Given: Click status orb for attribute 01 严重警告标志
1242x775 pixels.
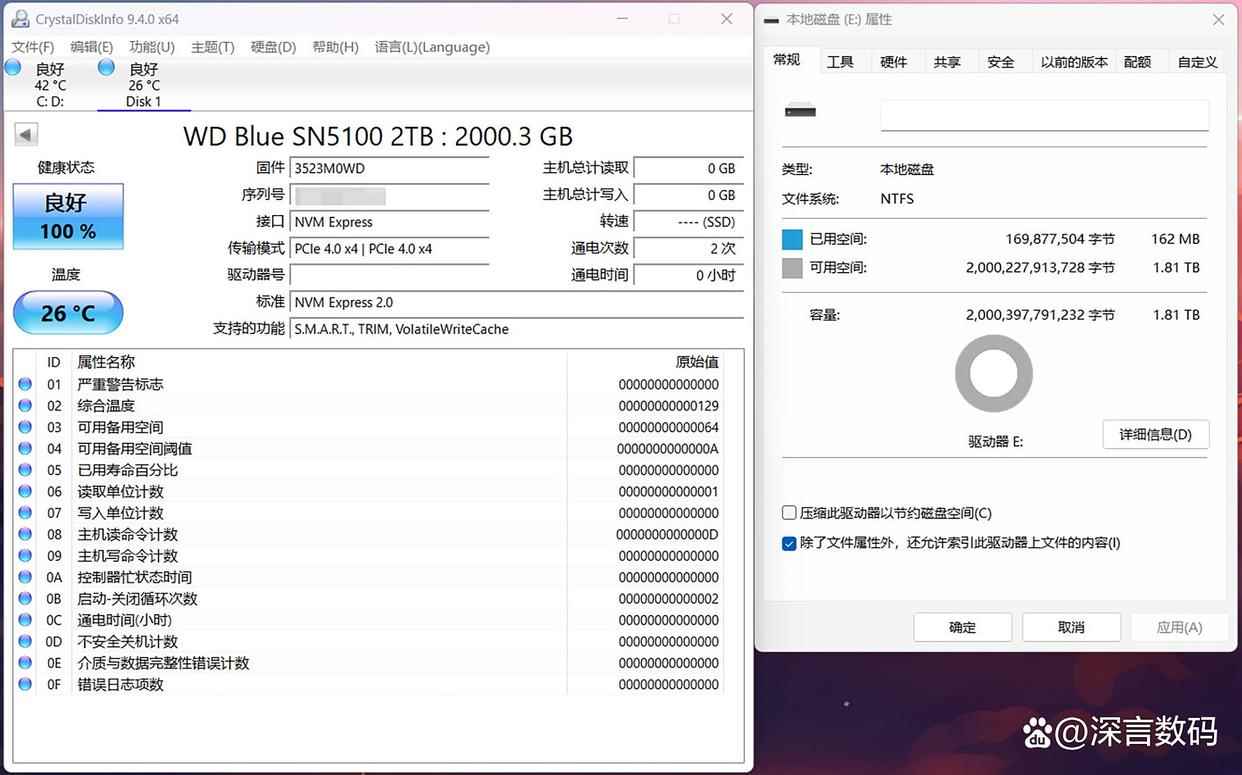Looking at the screenshot, I should tap(25, 384).
